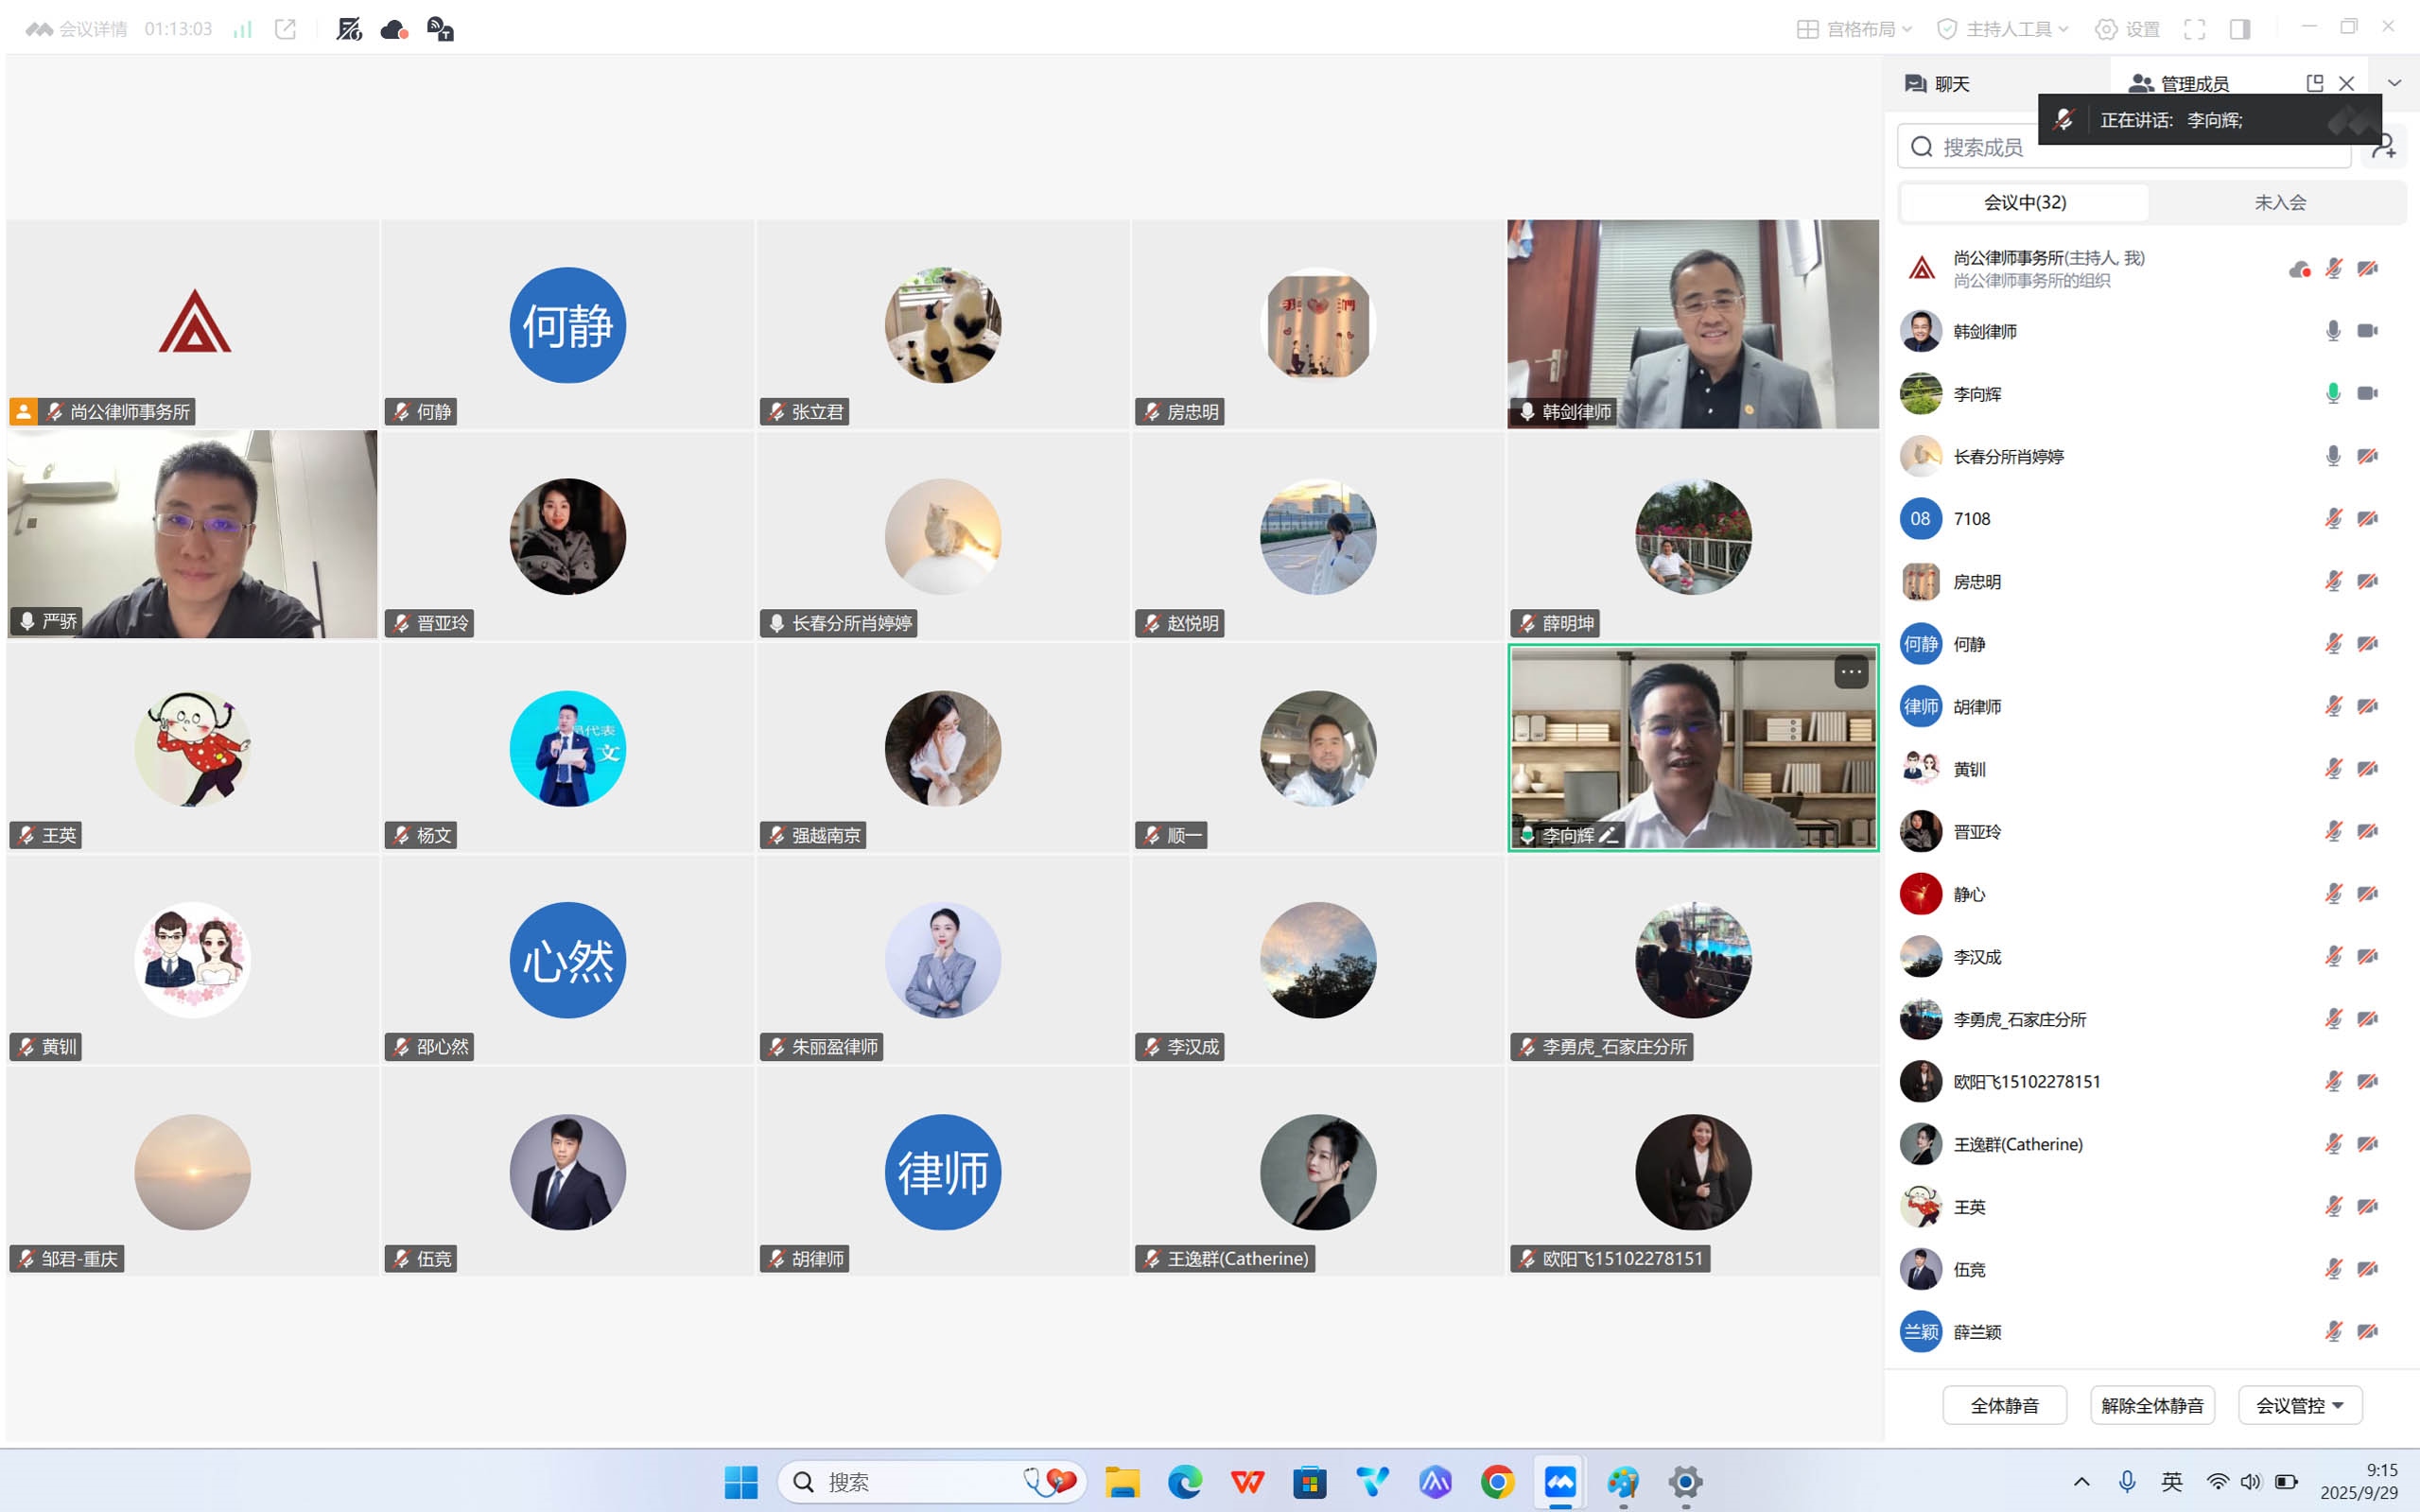Click the cloud recording icon in top bar

[394, 29]
